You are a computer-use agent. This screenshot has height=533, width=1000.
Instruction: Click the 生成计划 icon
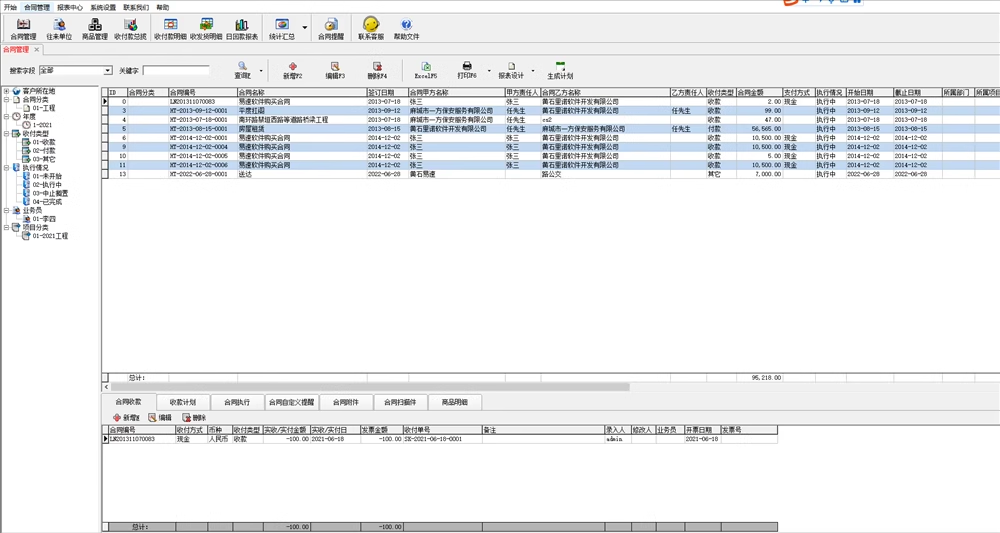pyautogui.click(x=560, y=70)
